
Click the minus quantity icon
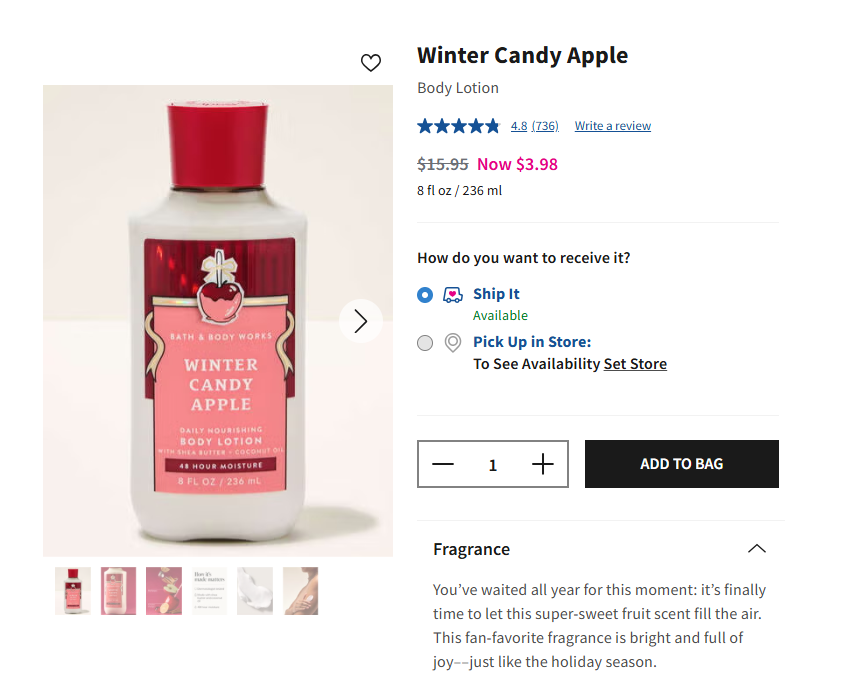pyautogui.click(x=443, y=464)
